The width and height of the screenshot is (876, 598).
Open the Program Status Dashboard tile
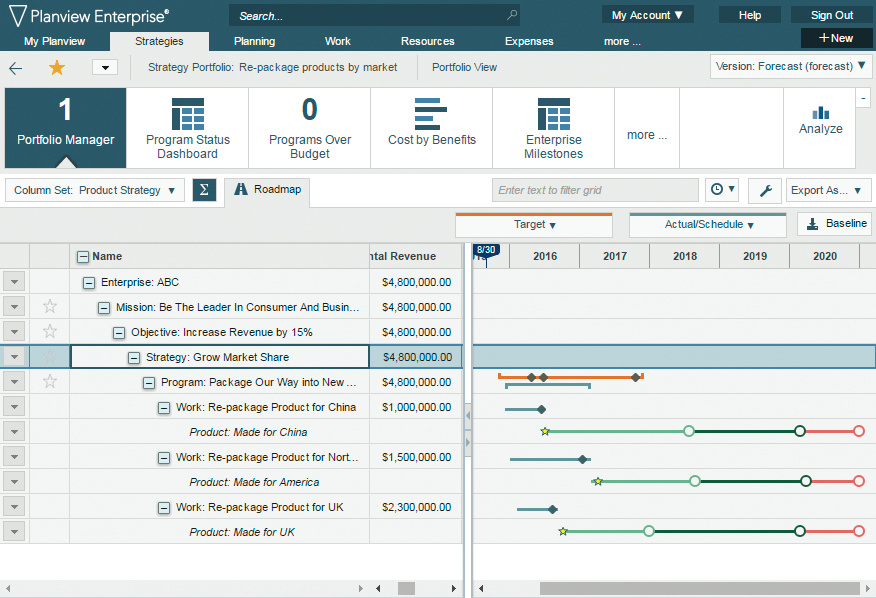coord(187,128)
